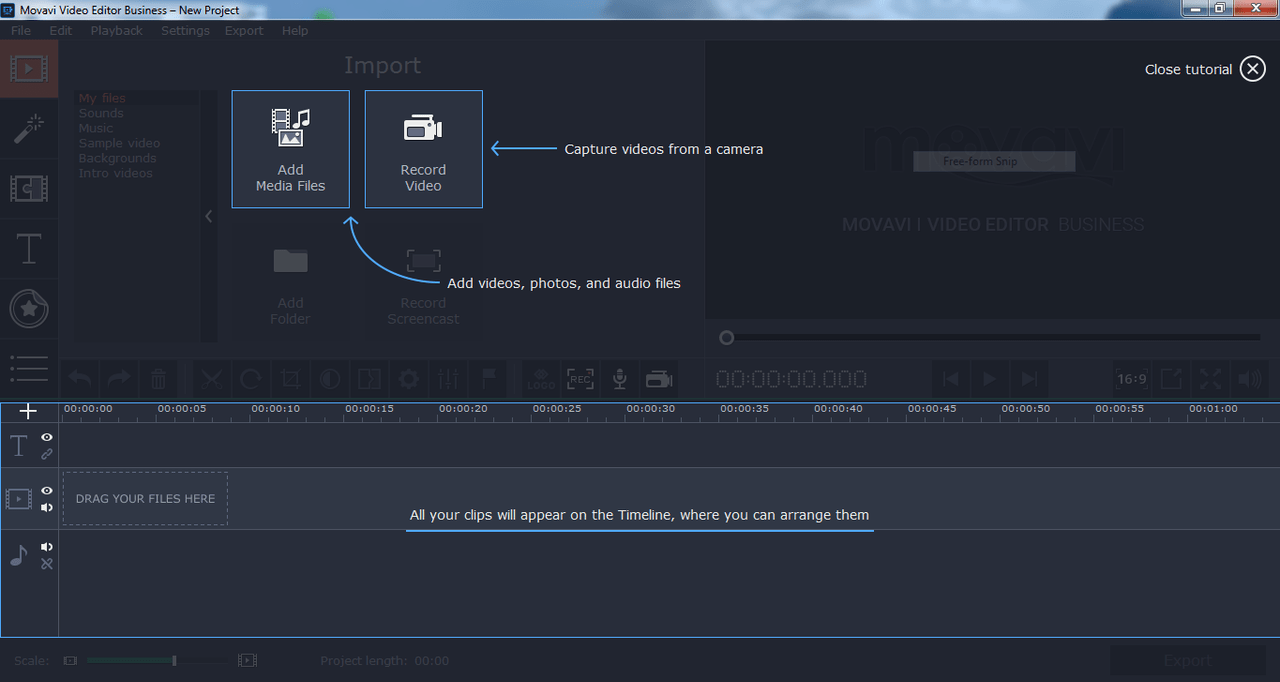This screenshot has width=1280, height=682.
Task: Open the Transitions tab in sidebar
Action: tap(29, 188)
